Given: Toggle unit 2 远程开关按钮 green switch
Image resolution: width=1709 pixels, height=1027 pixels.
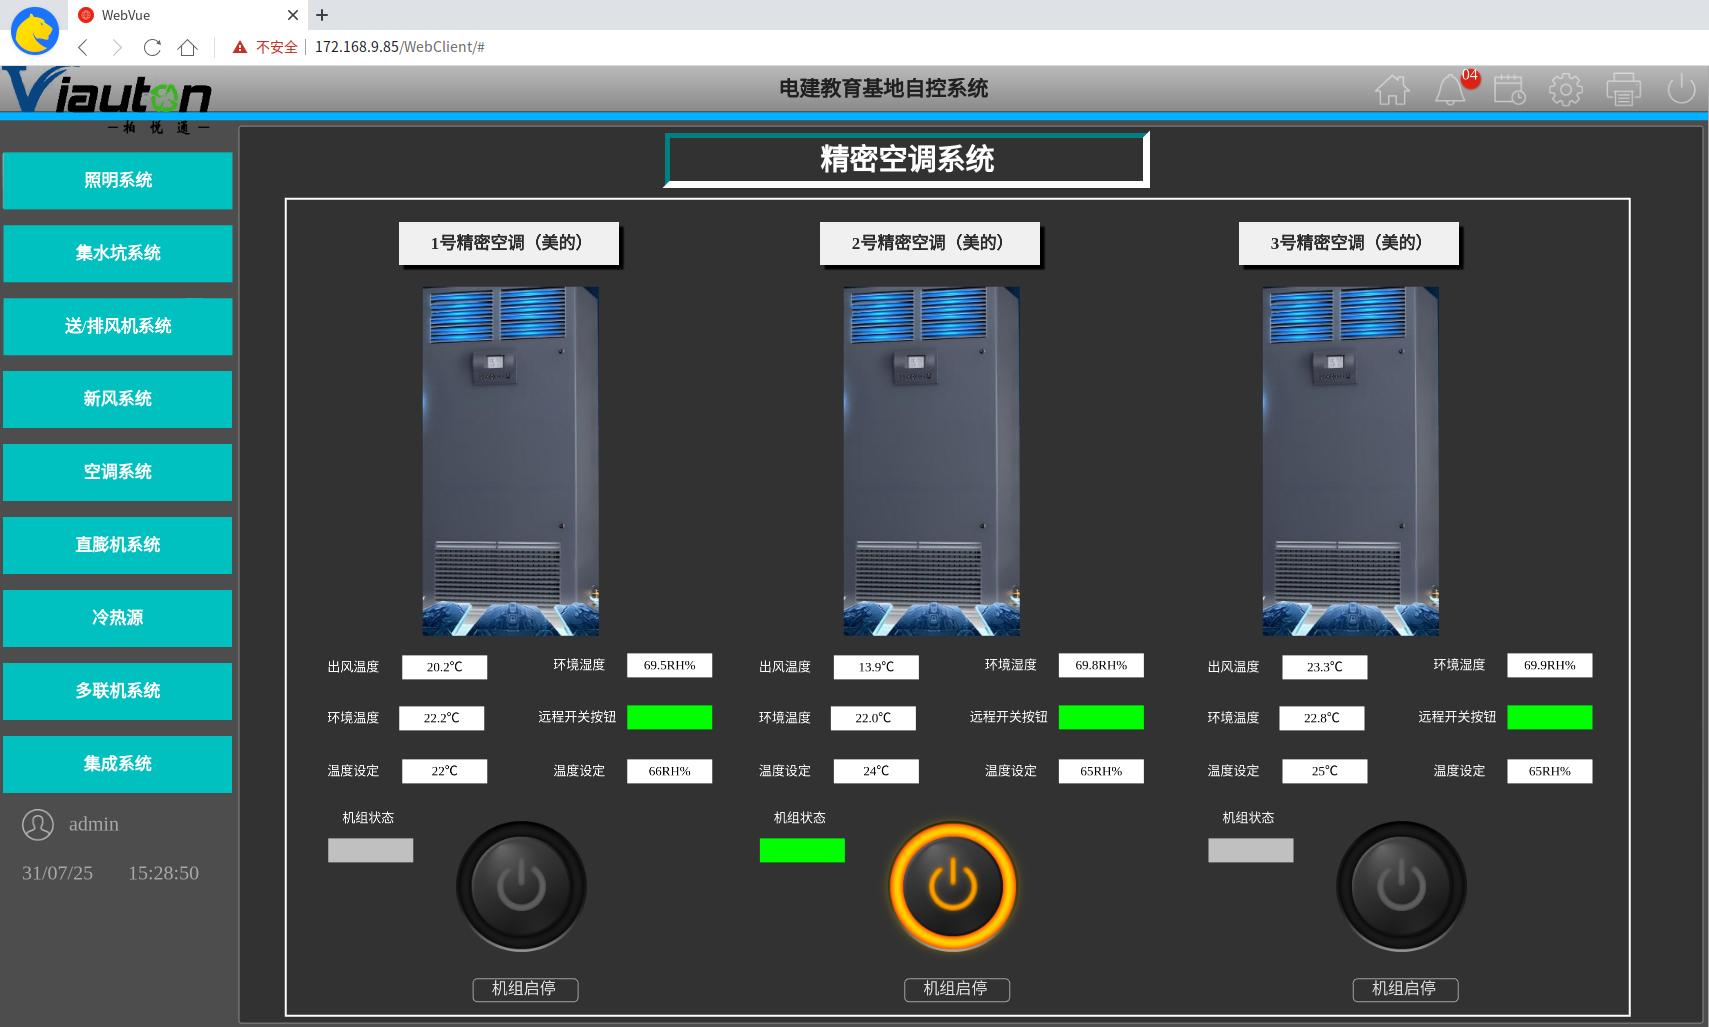Looking at the screenshot, I should (x=1101, y=717).
